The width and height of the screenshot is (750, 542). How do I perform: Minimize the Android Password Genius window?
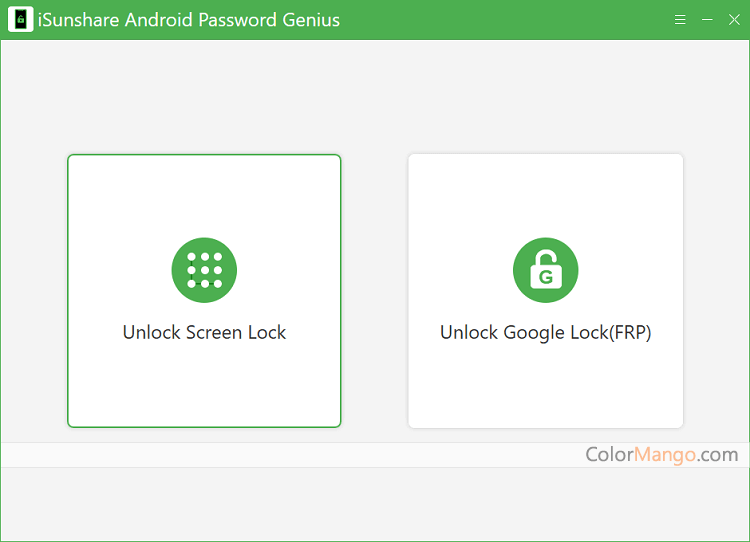[x=707, y=20]
